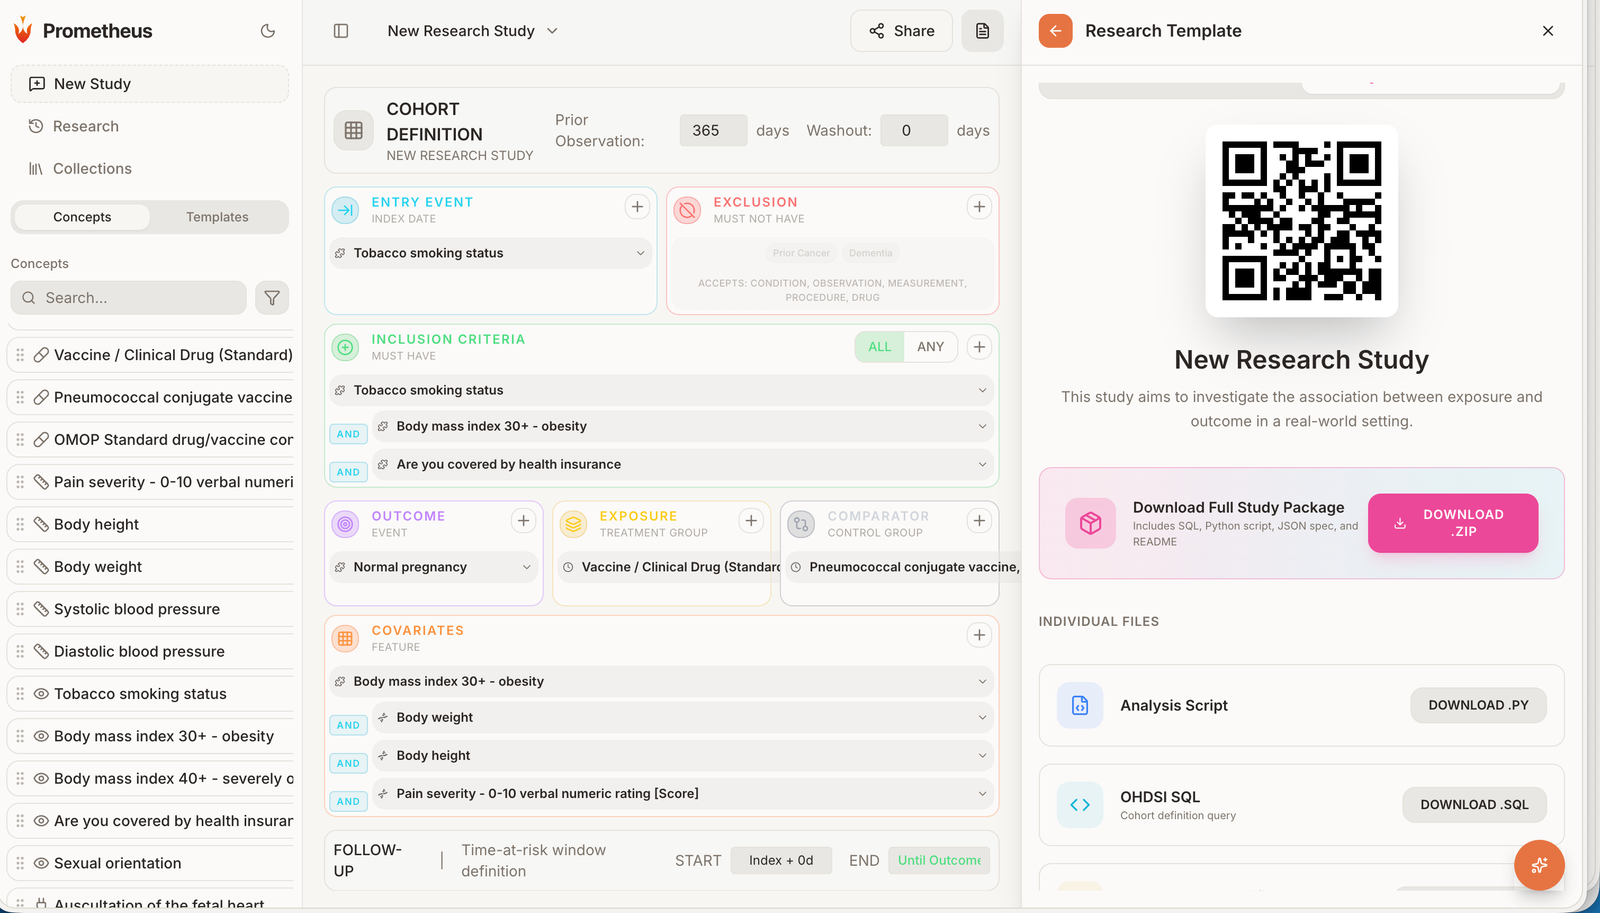
Task: Toggle the AND operator on Body weight covariate
Action: point(347,724)
